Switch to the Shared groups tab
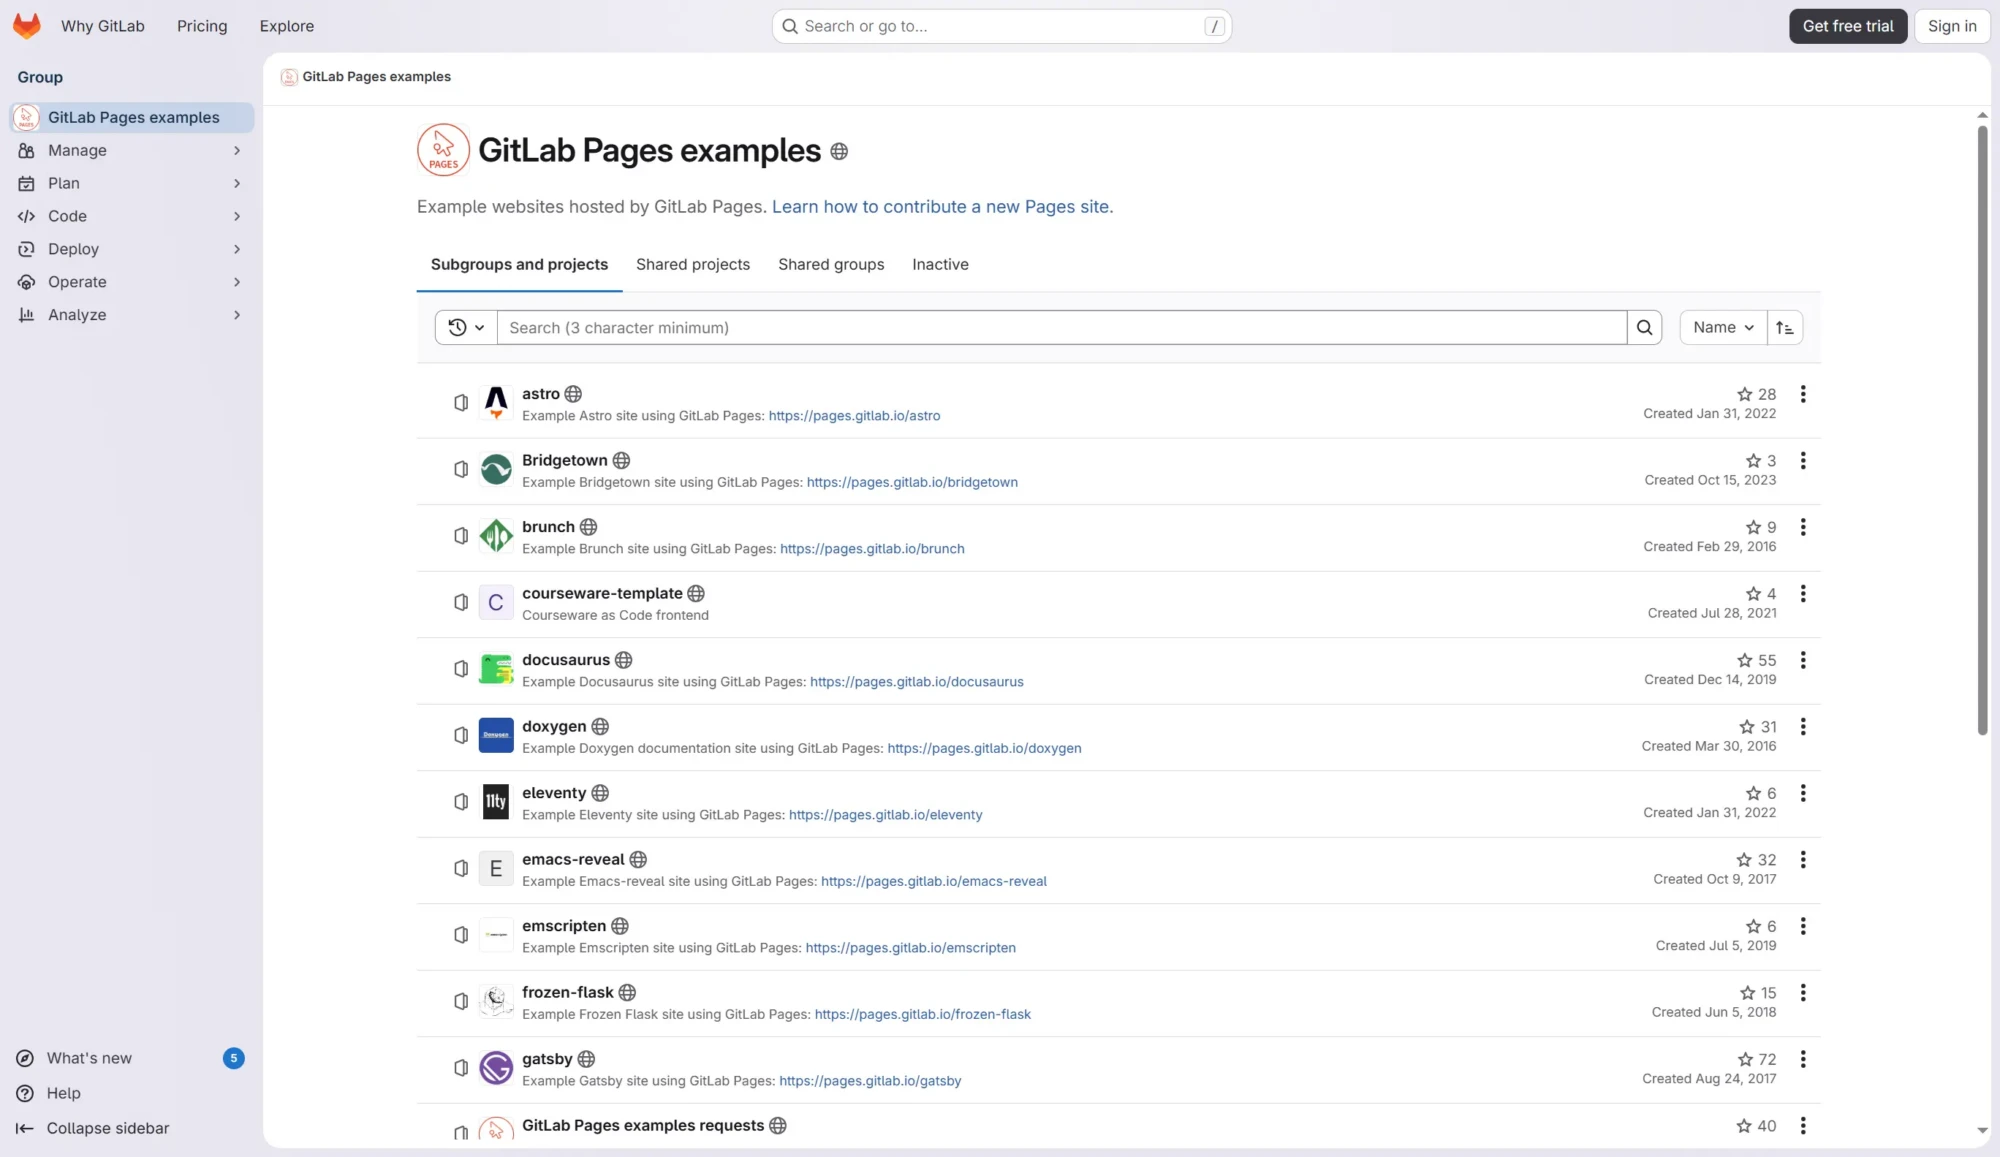 [831, 264]
